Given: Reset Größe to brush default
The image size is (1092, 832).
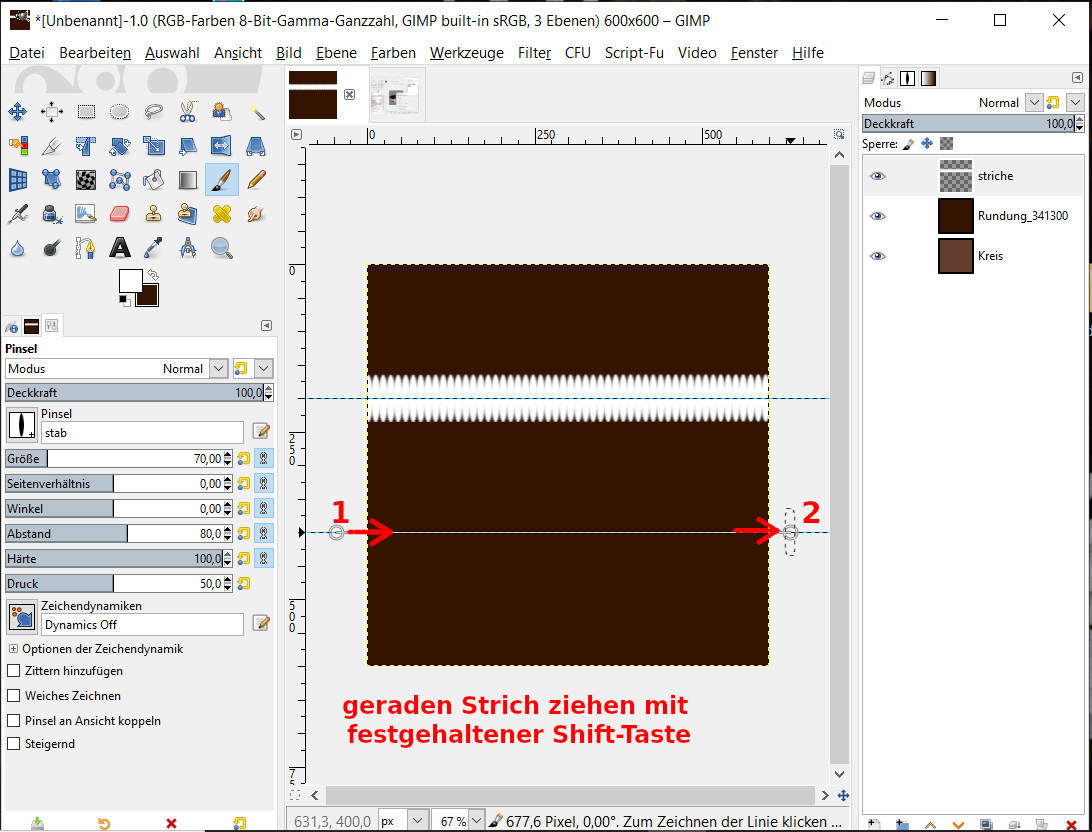Looking at the screenshot, I should (243, 459).
